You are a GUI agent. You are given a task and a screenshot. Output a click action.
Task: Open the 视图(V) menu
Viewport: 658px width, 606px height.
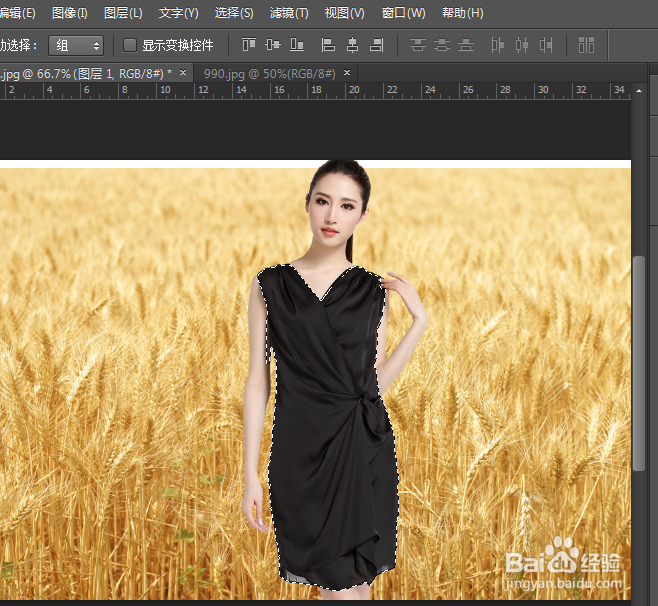(345, 13)
